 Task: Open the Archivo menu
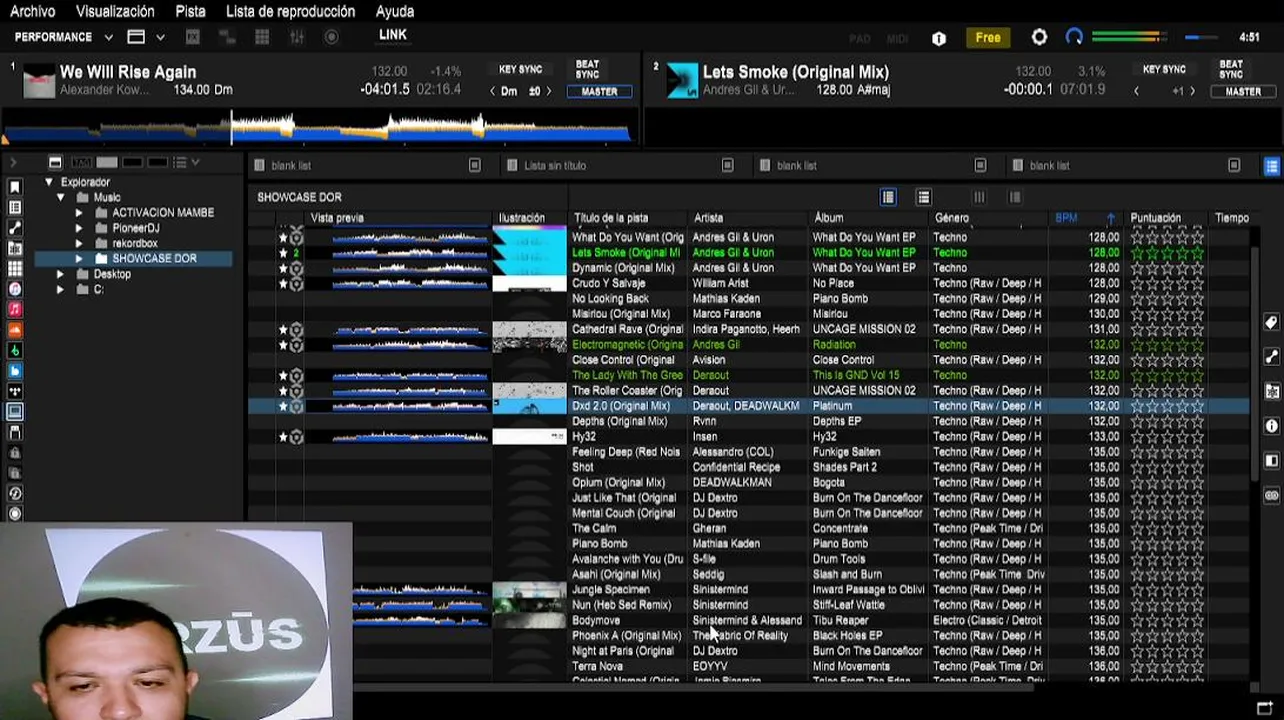(33, 11)
